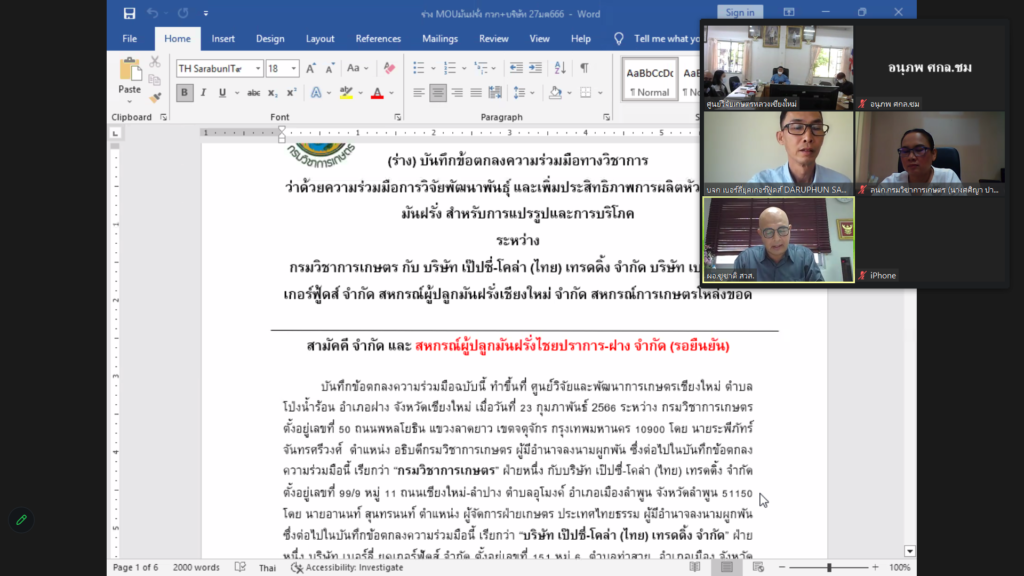Toggle Superscript formatting
Screen dimensions: 1024x576
click(291, 93)
